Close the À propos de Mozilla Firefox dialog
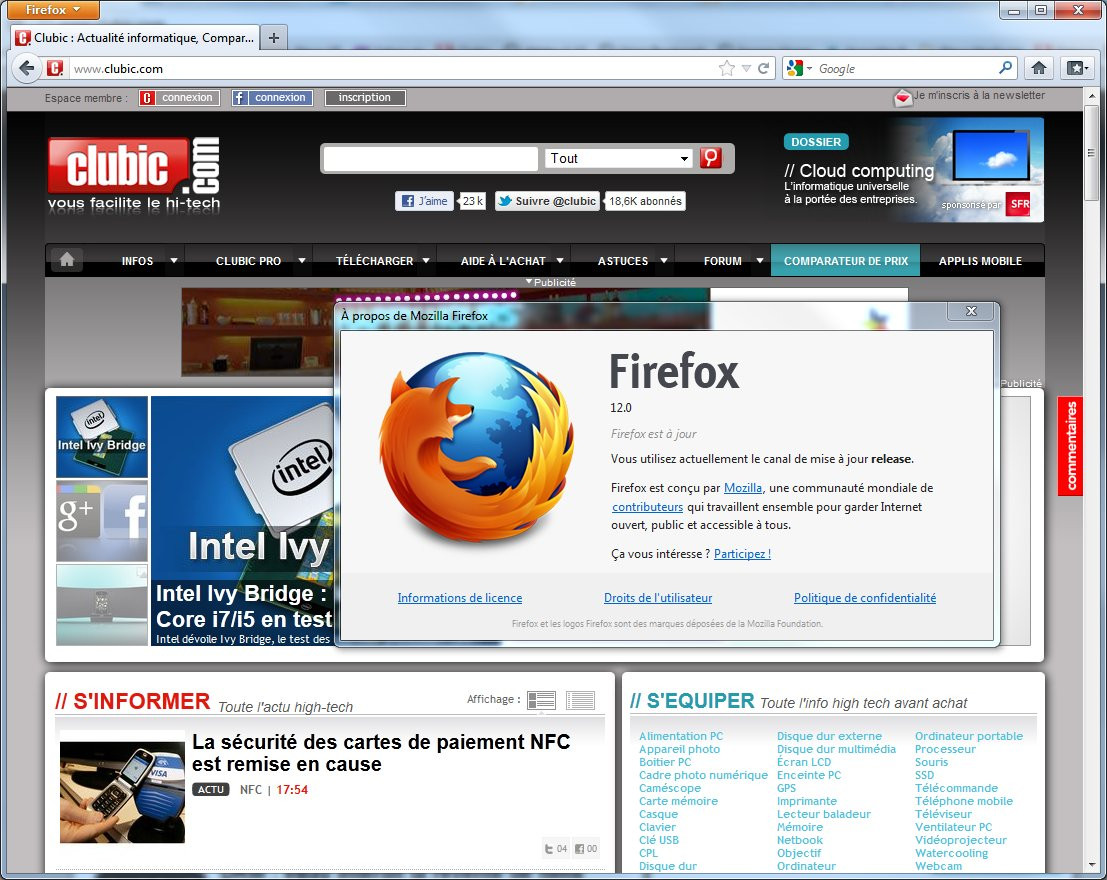Image resolution: width=1107 pixels, height=880 pixels. (971, 311)
